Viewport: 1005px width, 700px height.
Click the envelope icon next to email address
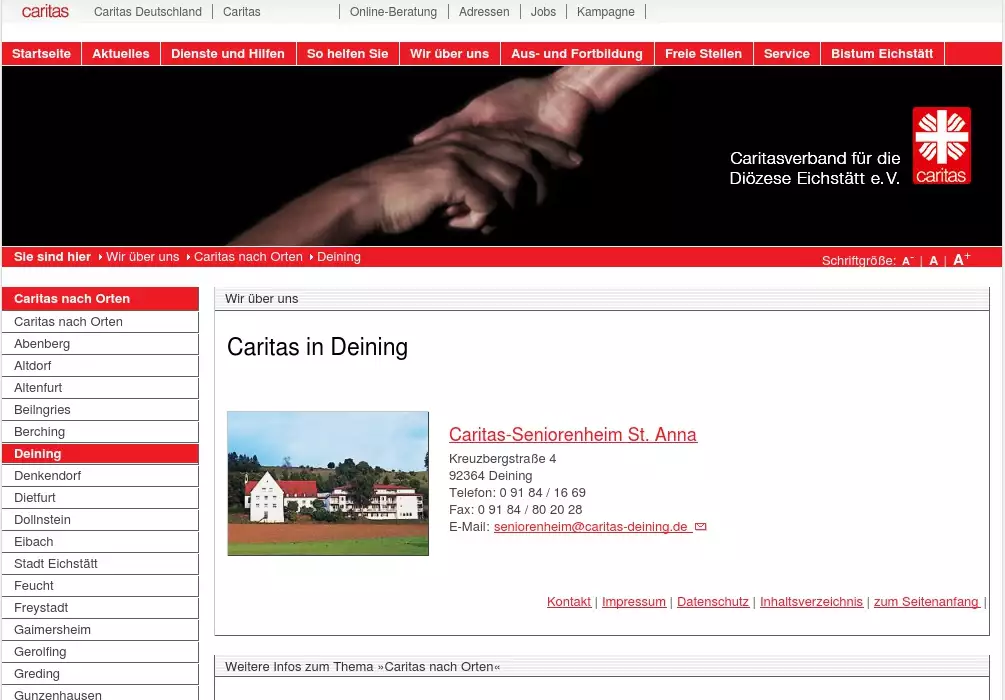700,527
